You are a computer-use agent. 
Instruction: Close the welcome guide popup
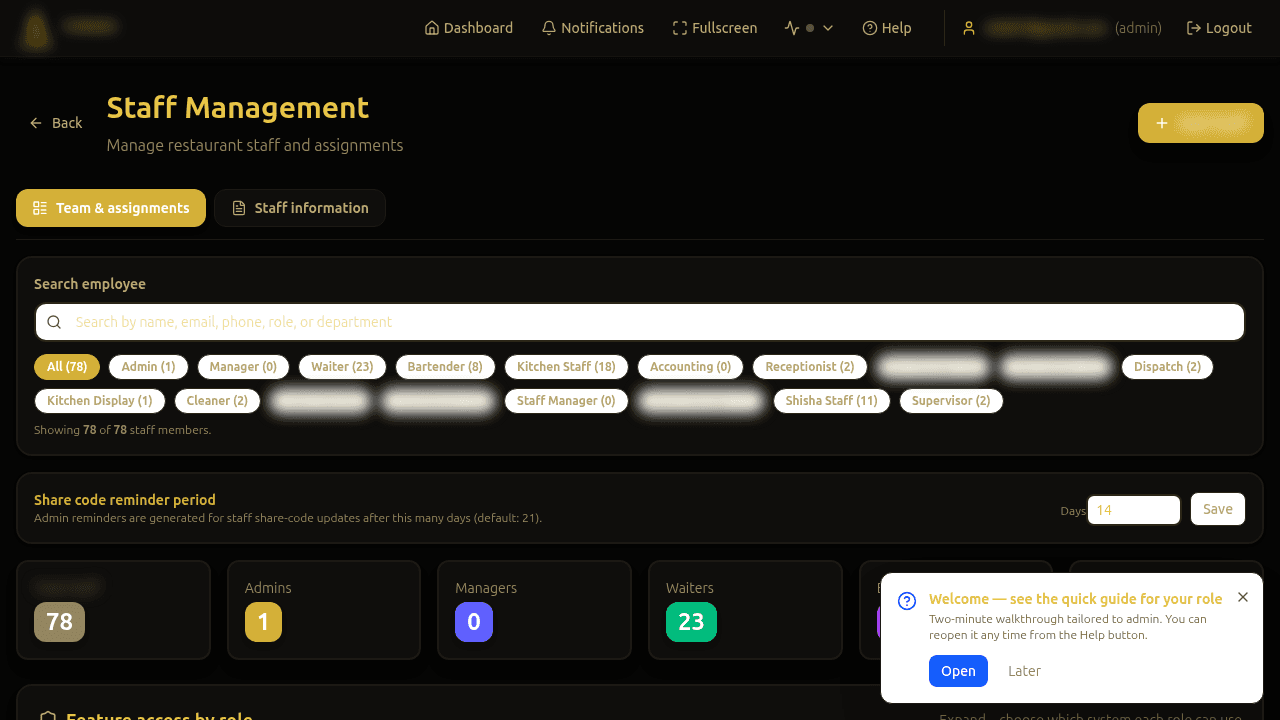click(1243, 597)
